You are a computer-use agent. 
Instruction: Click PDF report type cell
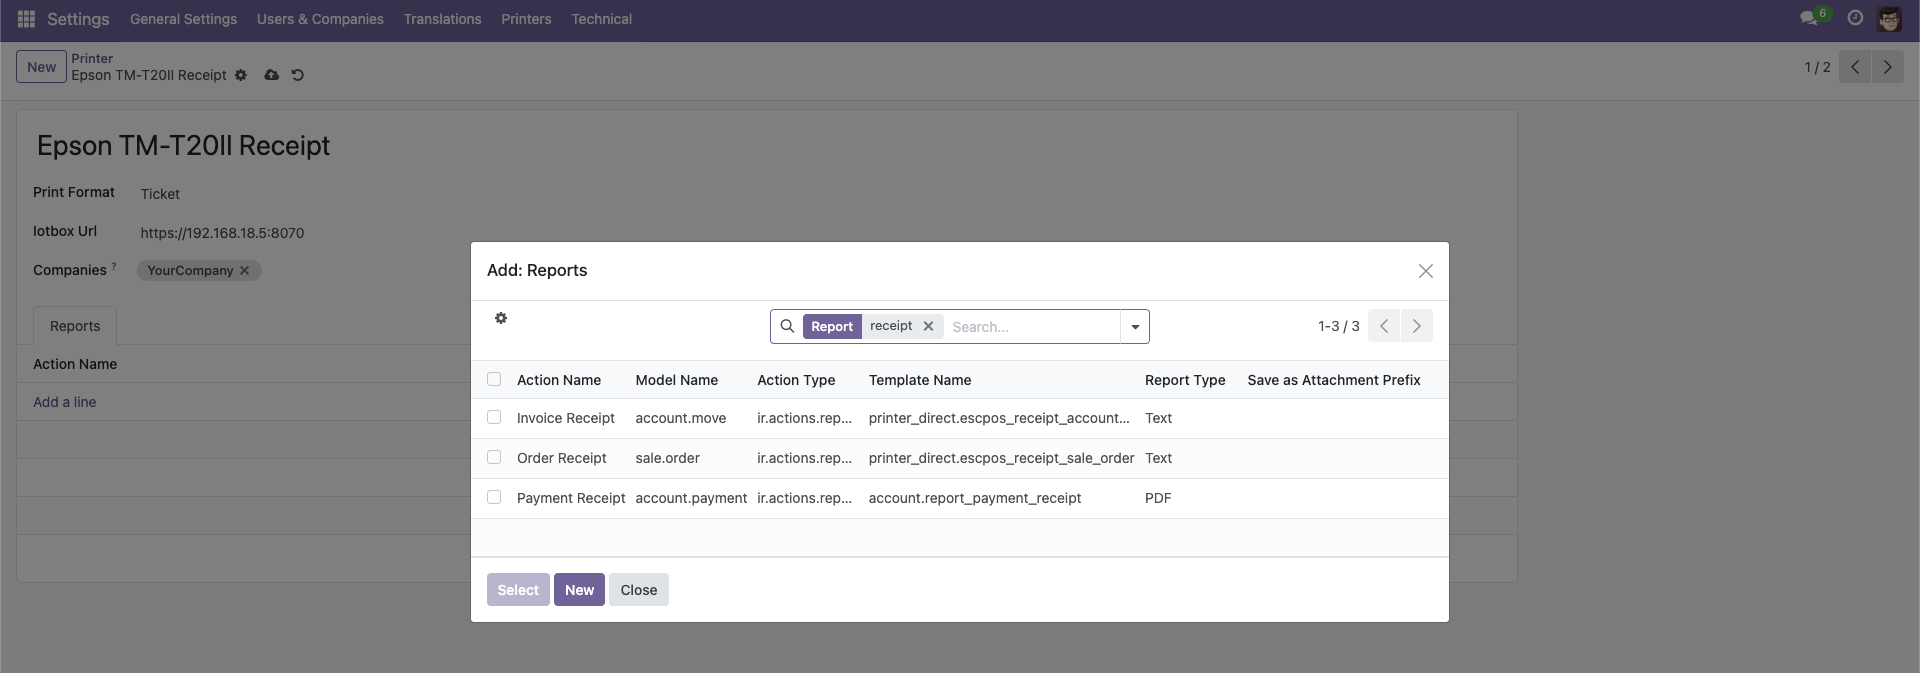(1158, 498)
